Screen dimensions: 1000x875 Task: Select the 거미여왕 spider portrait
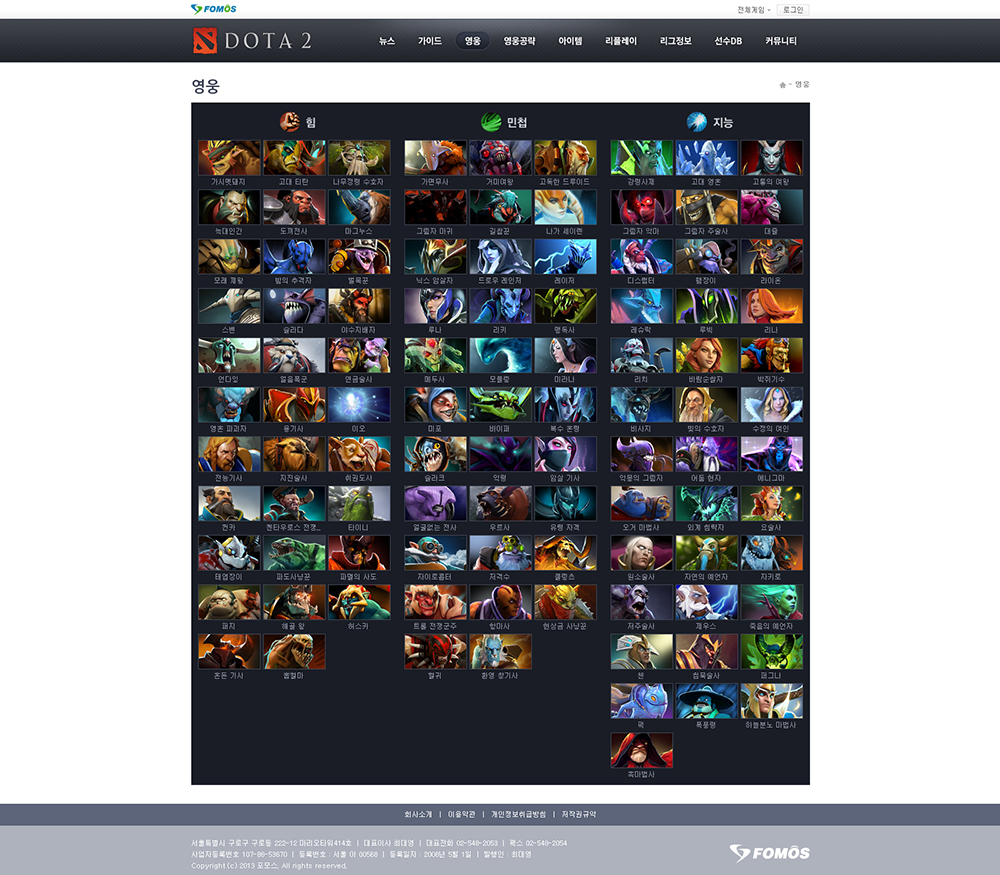500,158
